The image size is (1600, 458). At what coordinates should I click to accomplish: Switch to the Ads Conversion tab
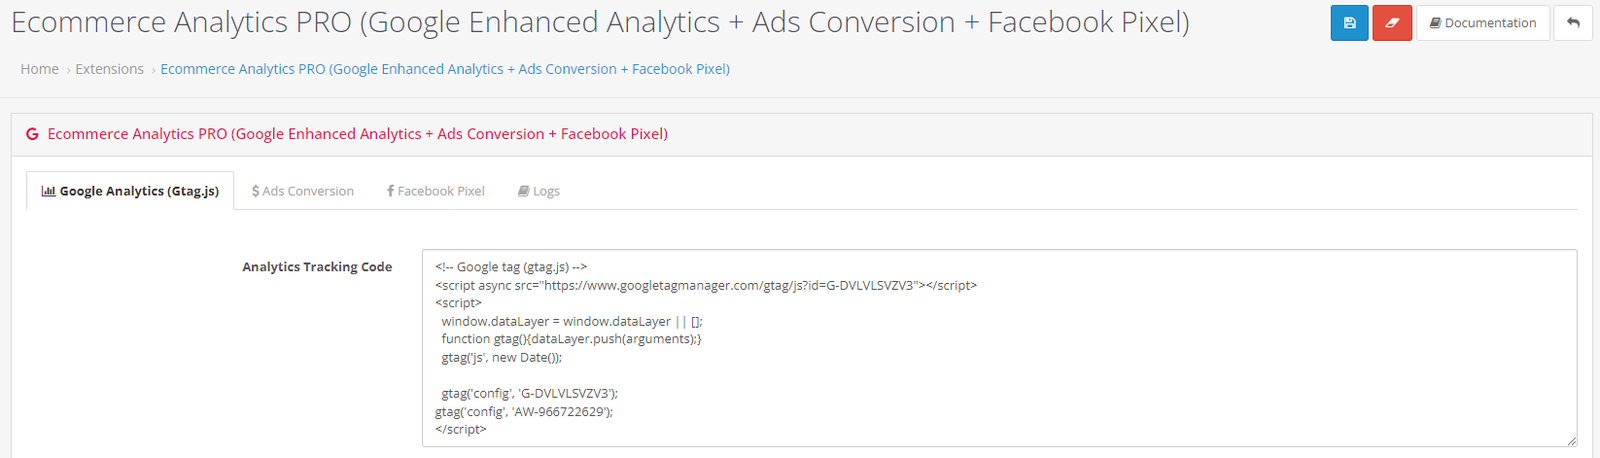(303, 191)
